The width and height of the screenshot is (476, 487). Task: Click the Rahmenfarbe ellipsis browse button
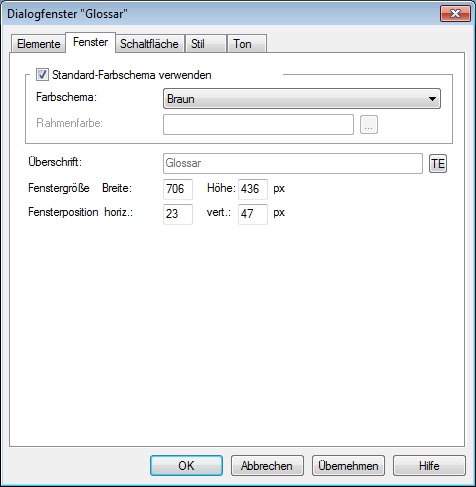(x=369, y=125)
